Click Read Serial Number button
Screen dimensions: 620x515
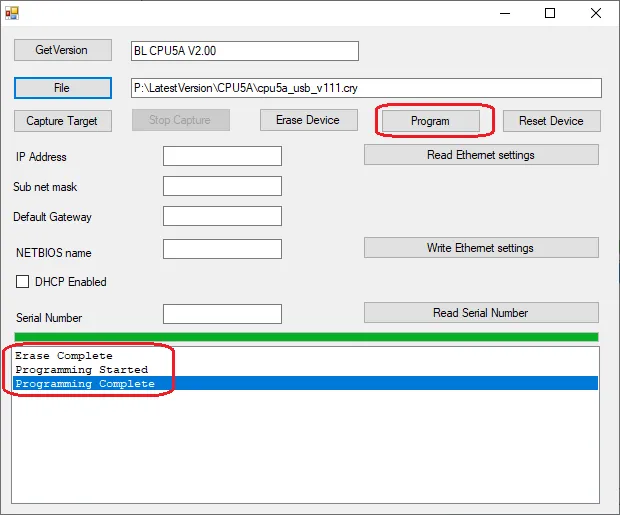tap(481, 312)
